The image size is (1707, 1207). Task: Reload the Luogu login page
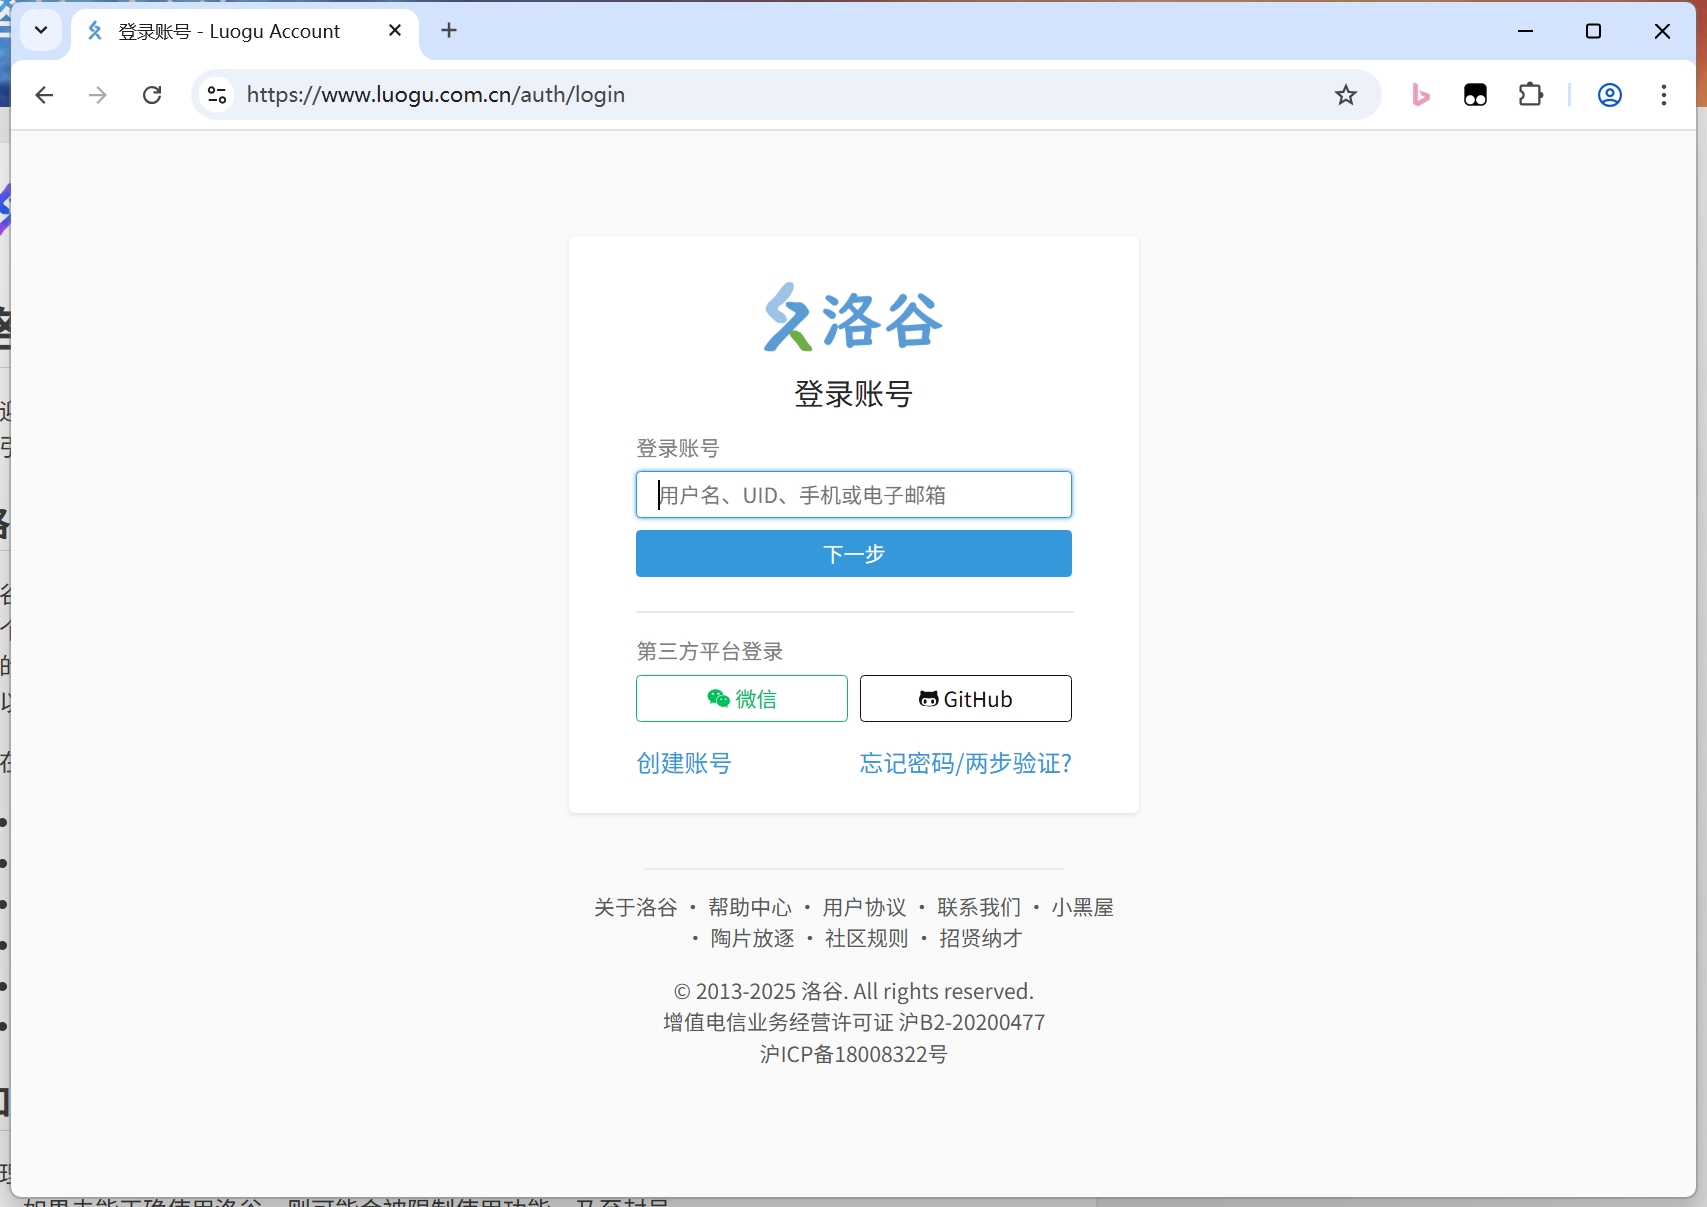point(152,95)
